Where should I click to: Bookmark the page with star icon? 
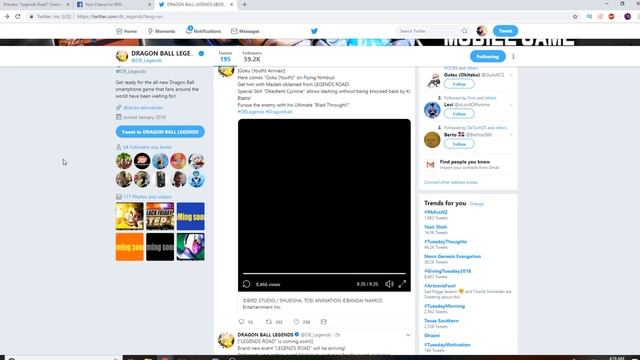coord(575,16)
